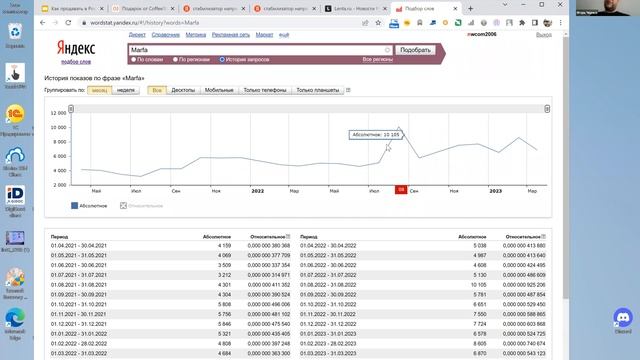Click the wordstat.yandex.ru address bar

pos(220,23)
